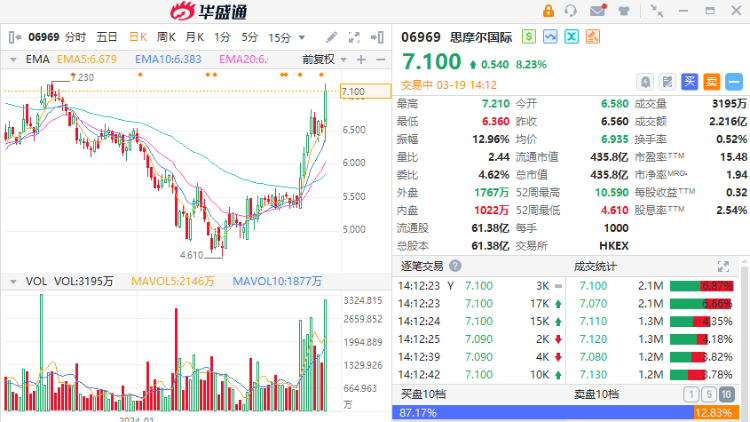Viewport: 750px width, 422px height.
Task: Click the blue 87.17% buy ratio bar
Action: pos(543,412)
